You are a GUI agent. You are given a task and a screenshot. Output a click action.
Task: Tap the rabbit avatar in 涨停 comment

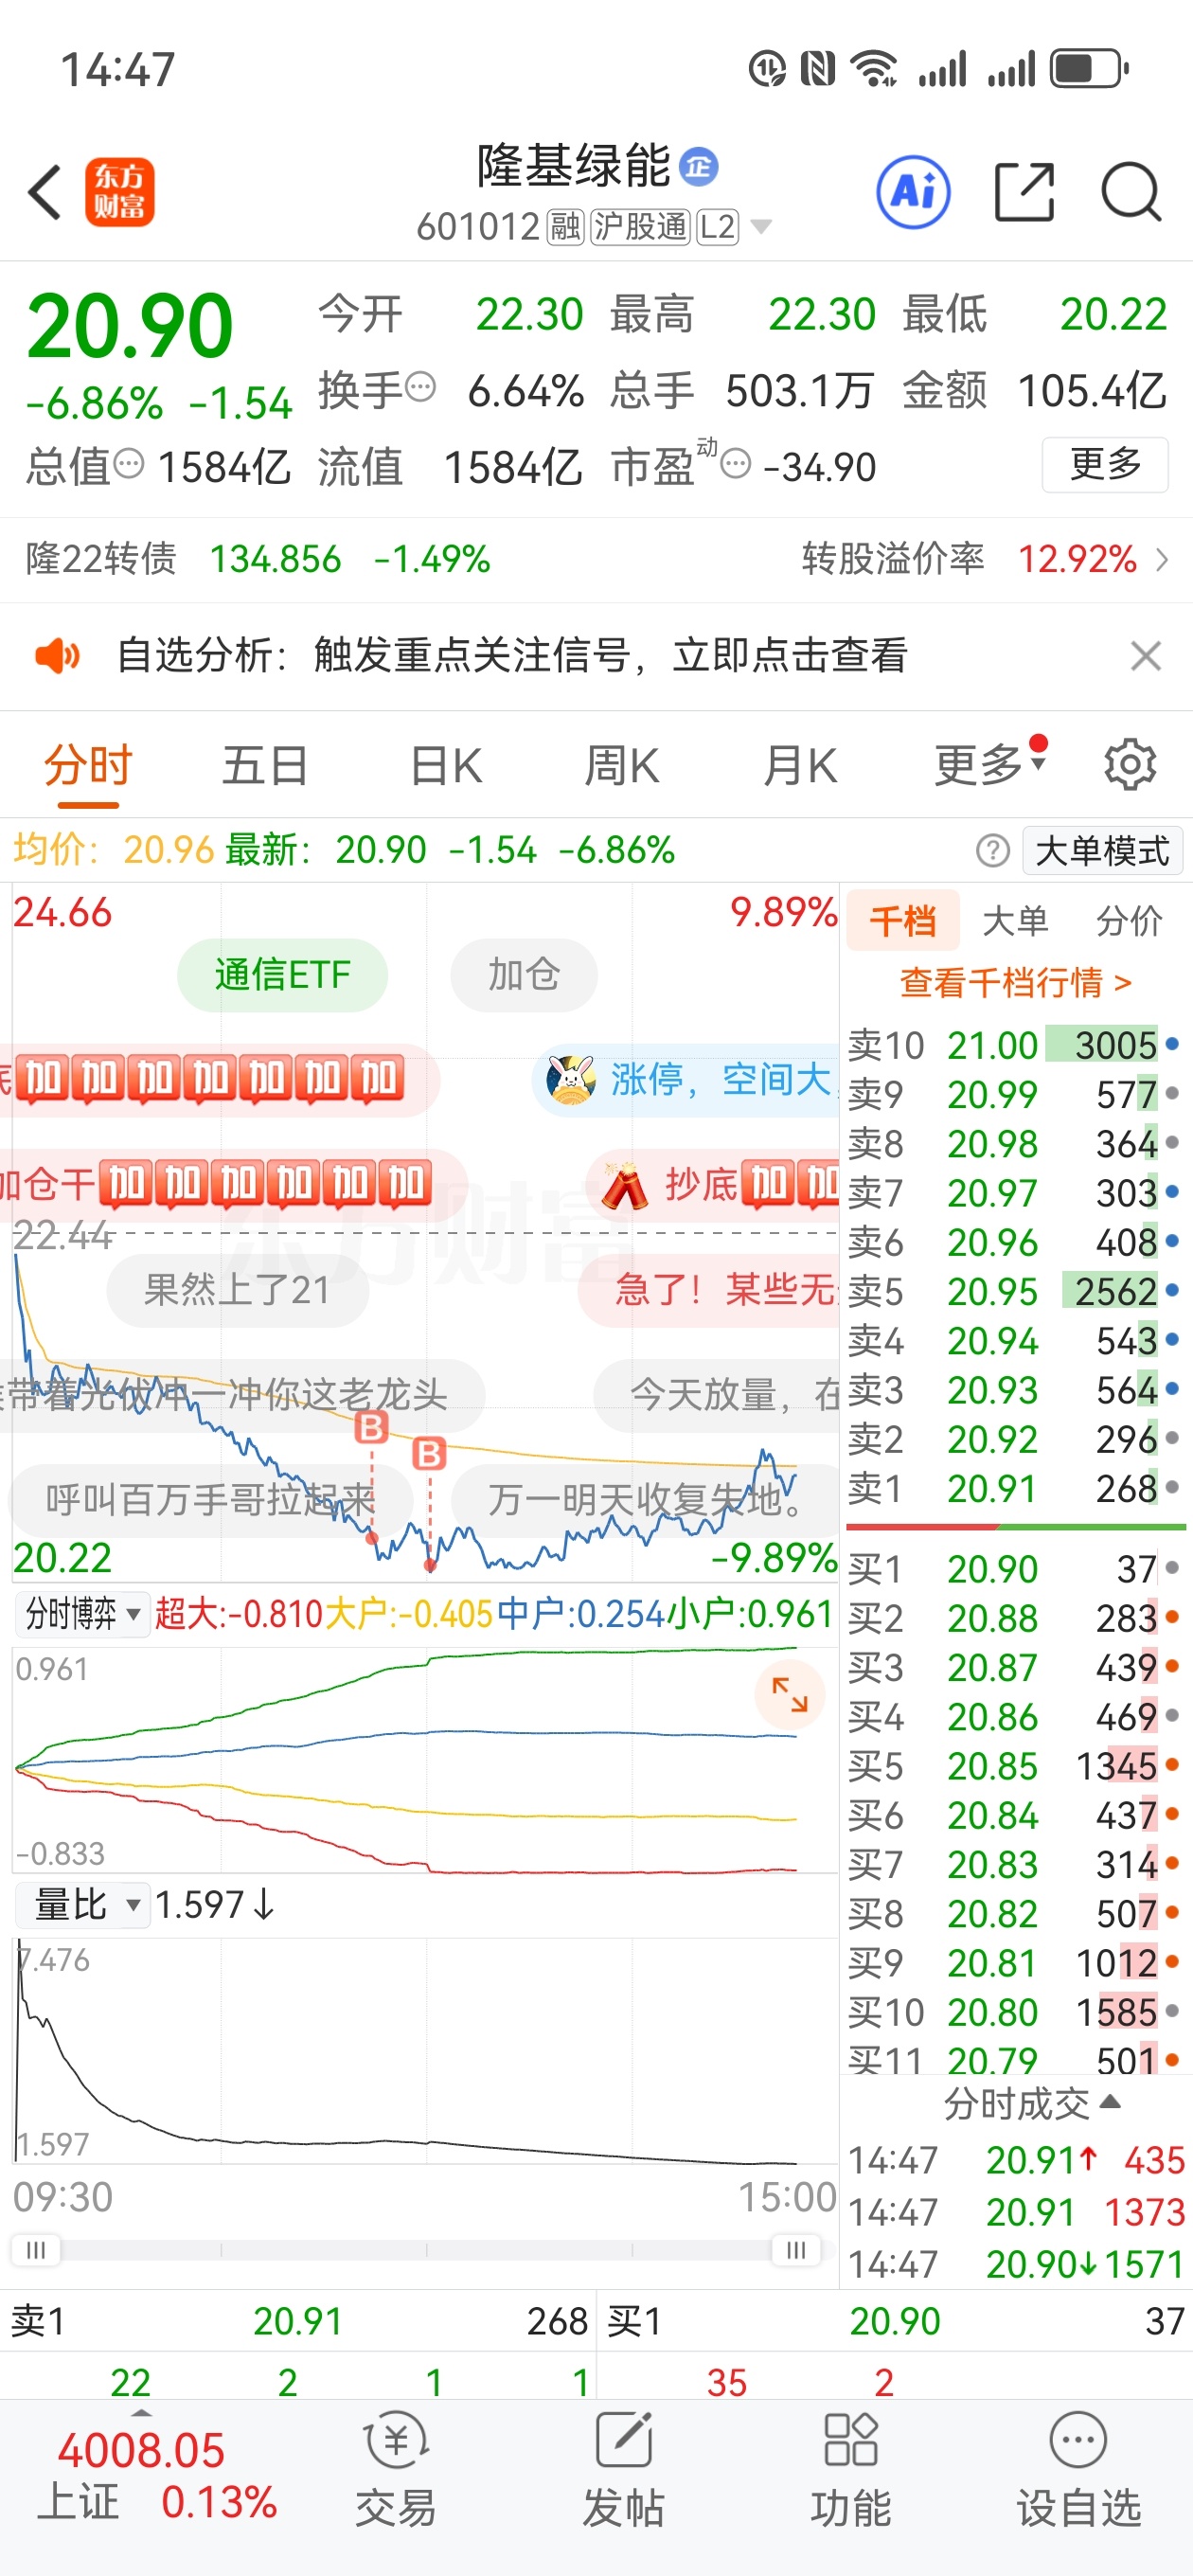(571, 1080)
